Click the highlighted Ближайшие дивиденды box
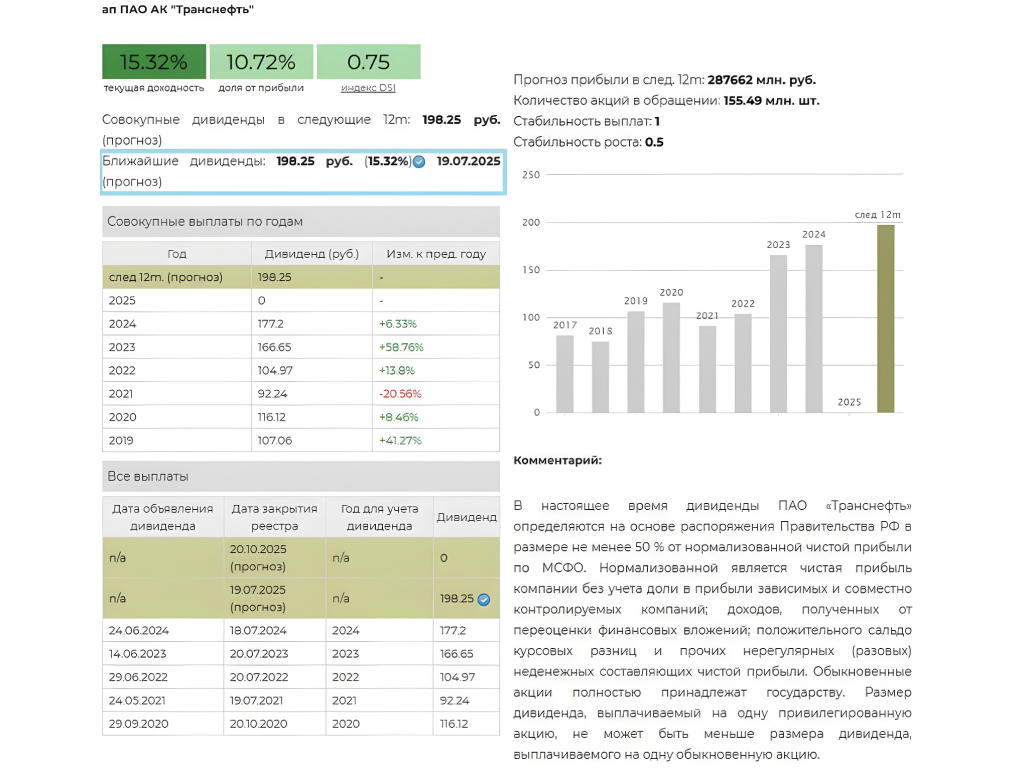Image resolution: width=1024 pixels, height=768 pixels. [302, 172]
